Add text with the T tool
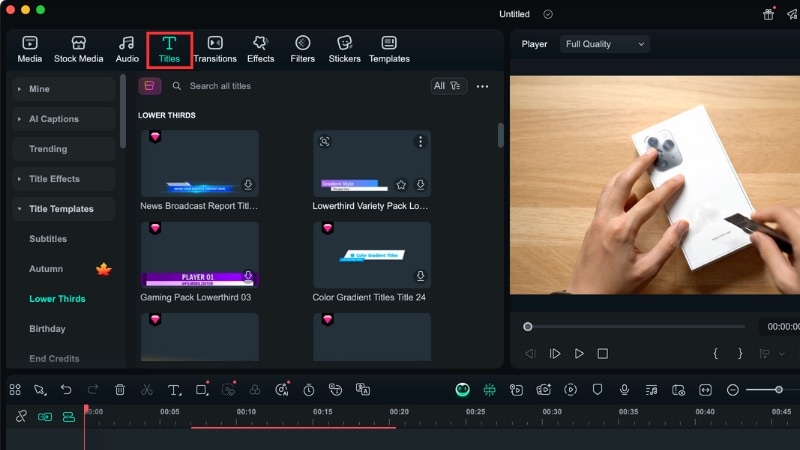This screenshot has width=800, height=450. coord(174,390)
